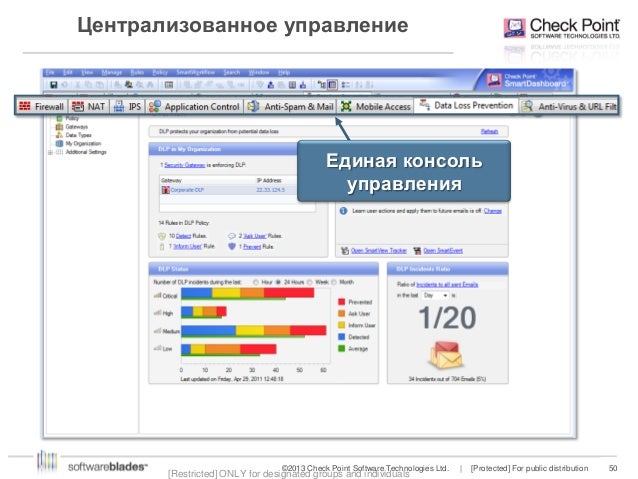Open the 'Inform User' rule link

188,247
